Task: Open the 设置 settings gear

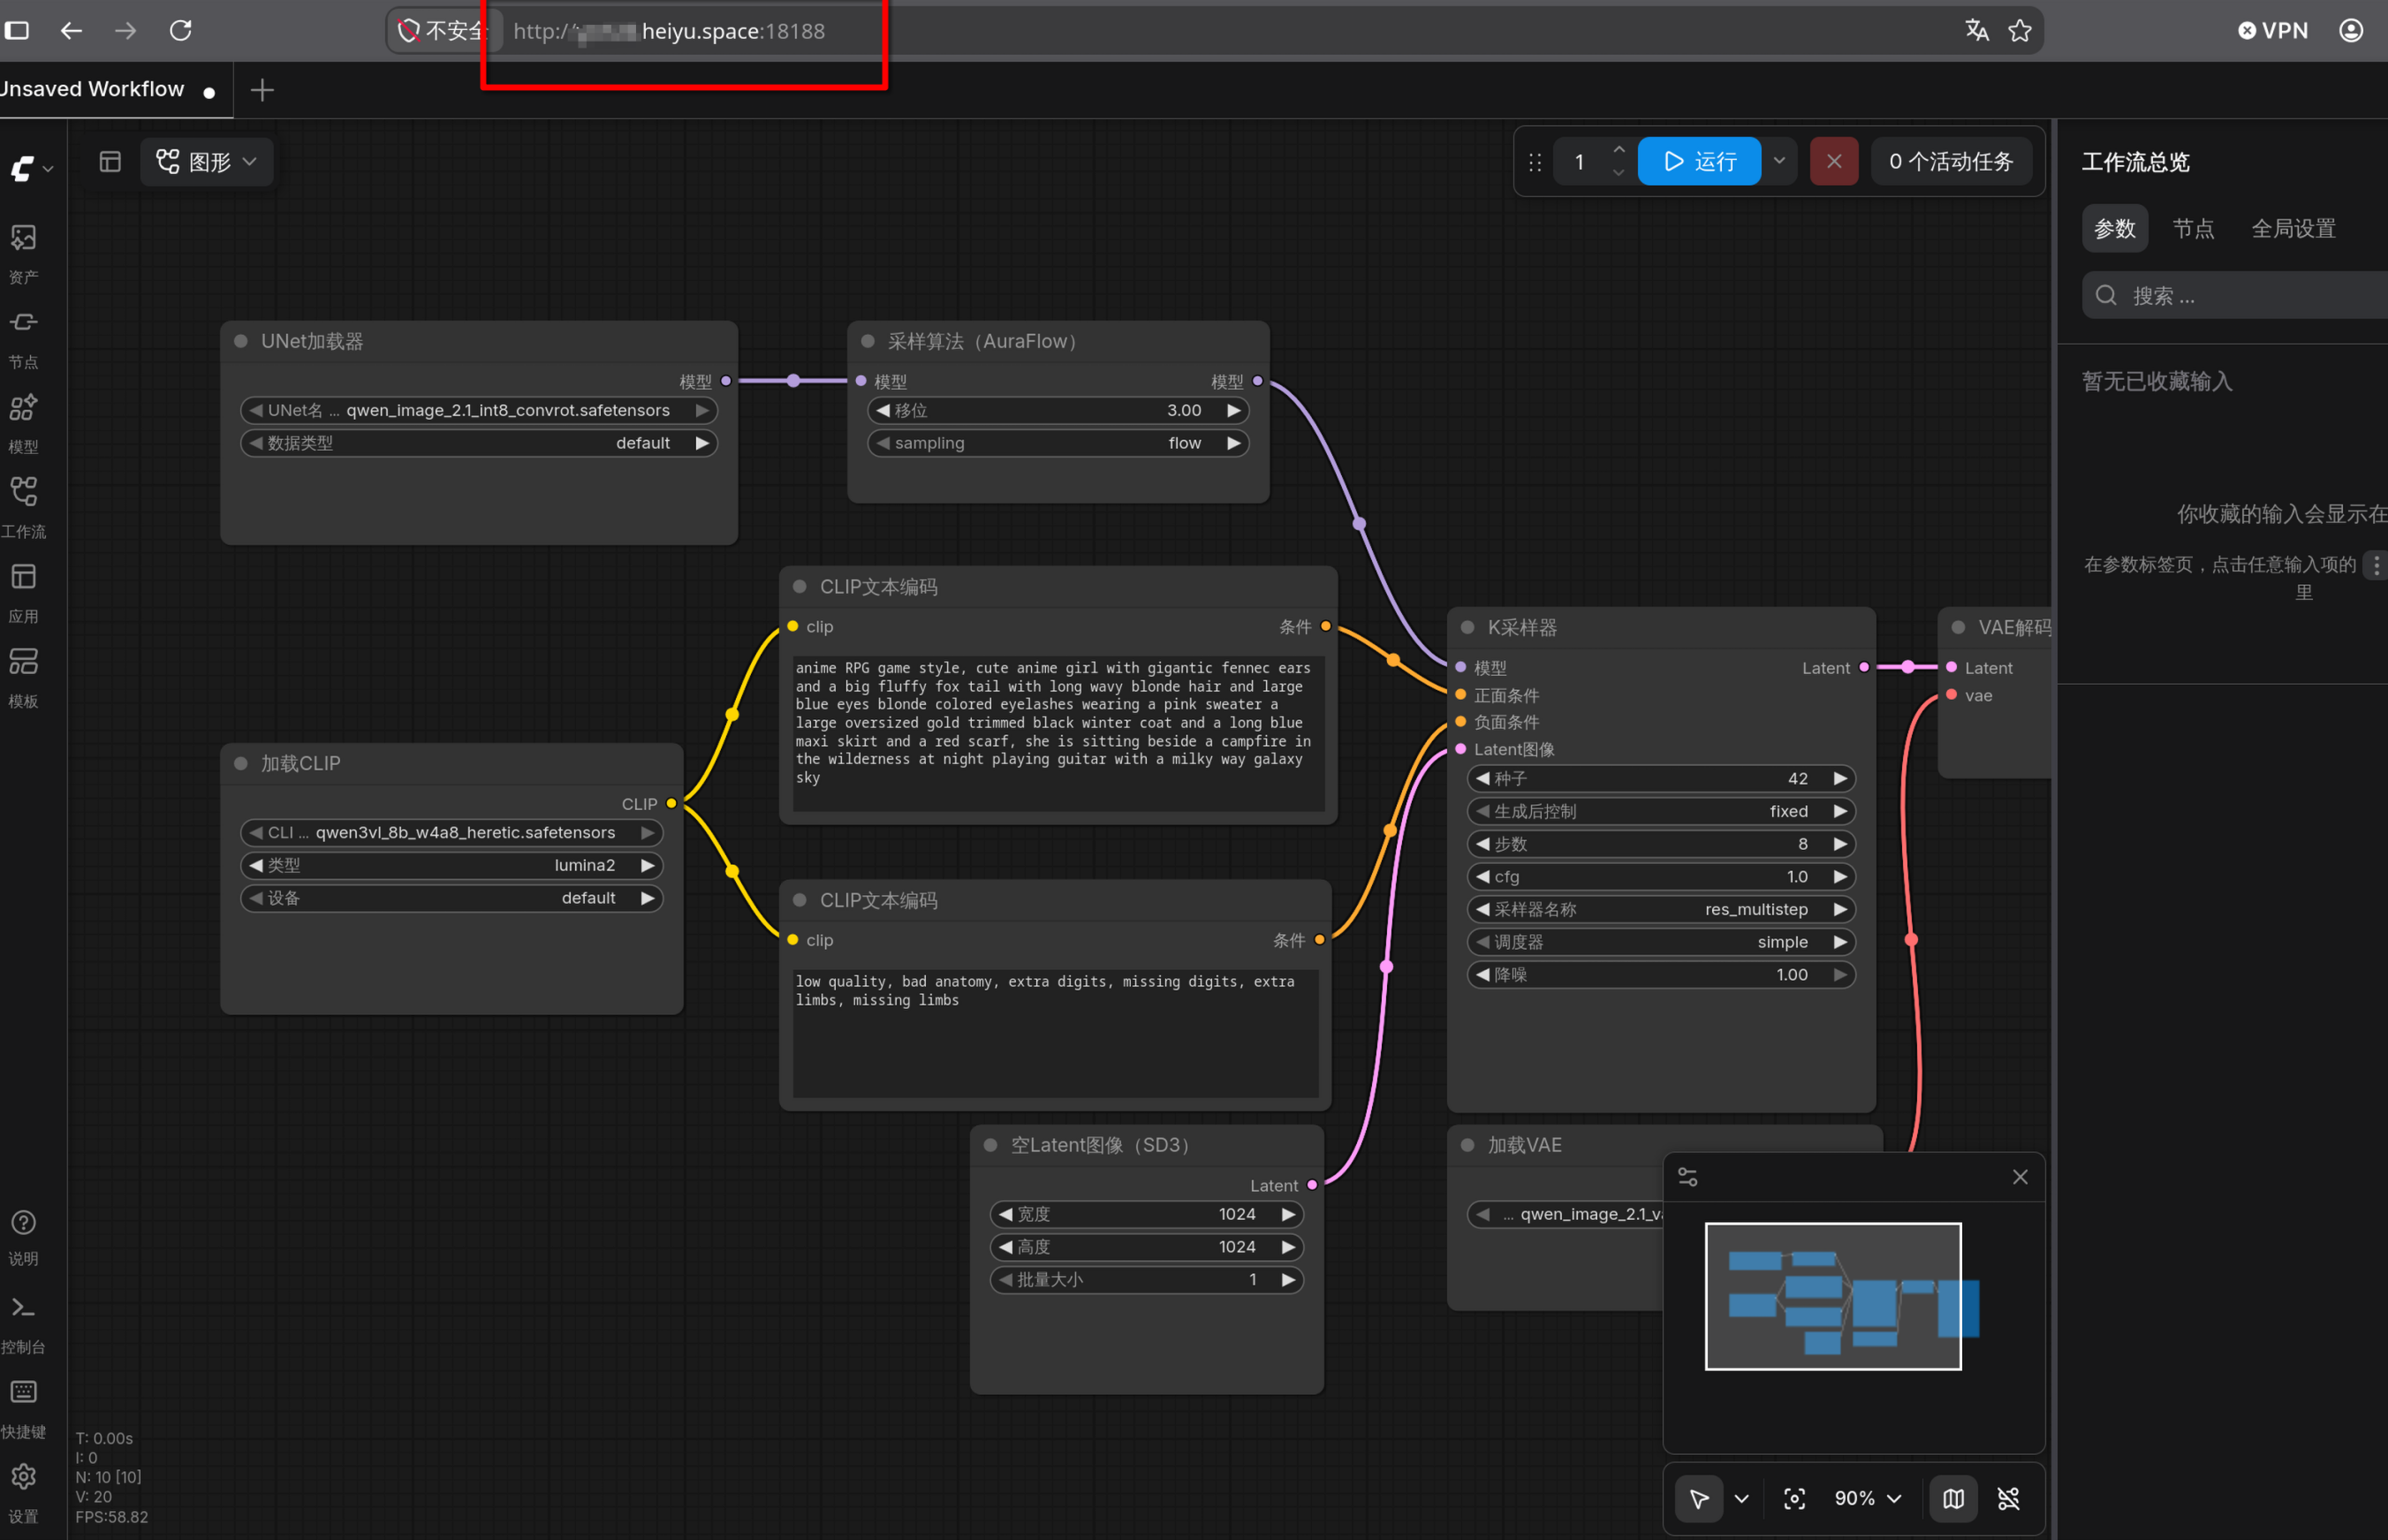Action: [x=24, y=1494]
